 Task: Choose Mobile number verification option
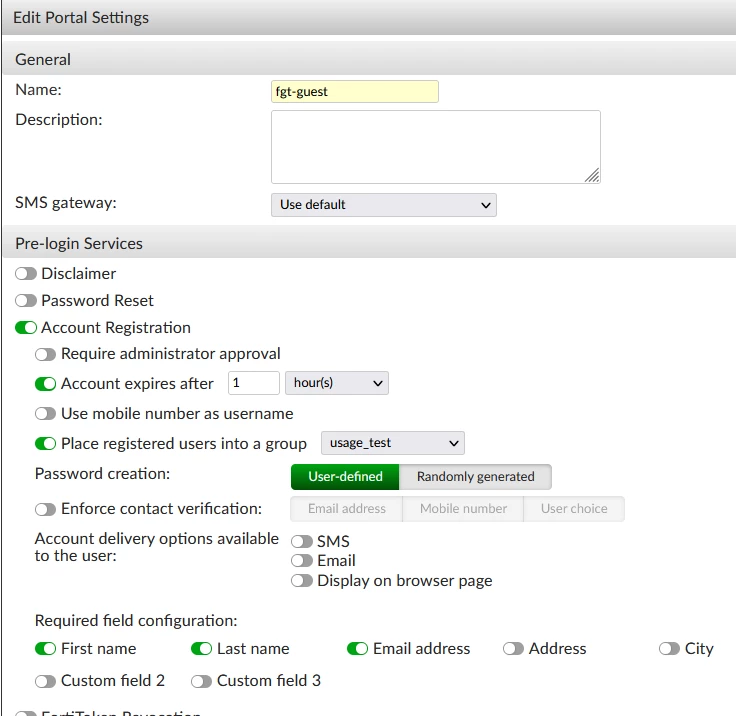tap(463, 509)
